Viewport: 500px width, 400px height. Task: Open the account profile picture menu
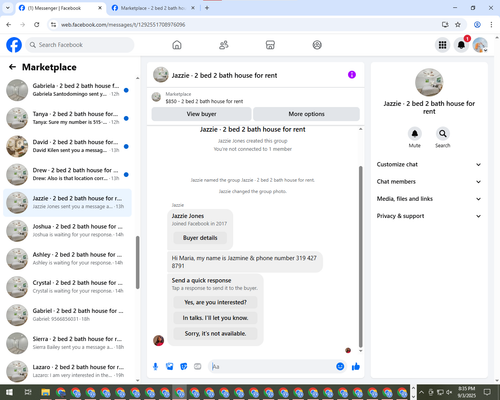tap(480, 45)
